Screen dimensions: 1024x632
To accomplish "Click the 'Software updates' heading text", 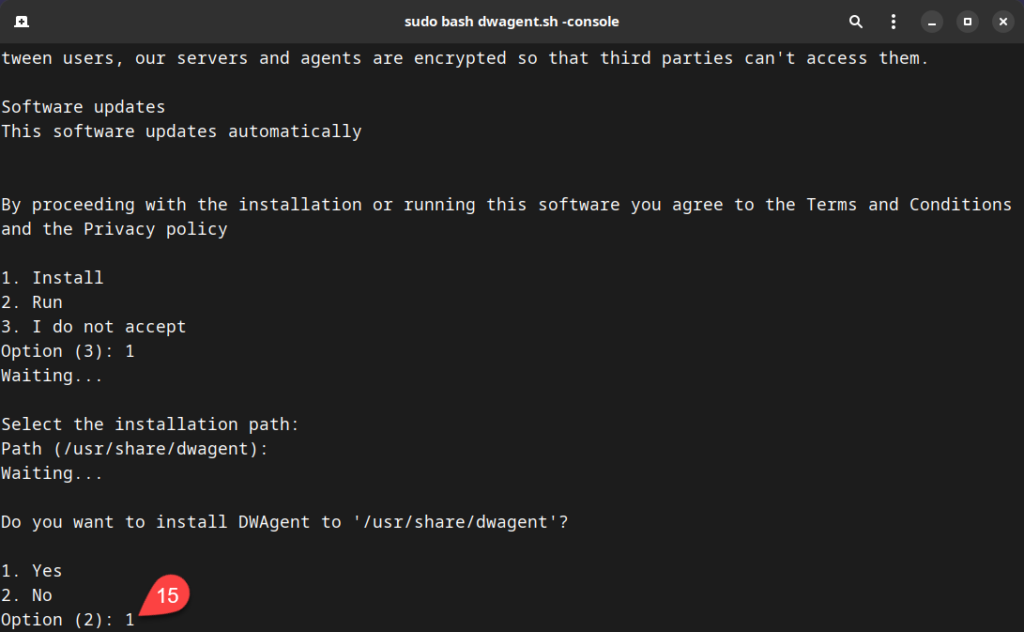I will click(83, 106).
